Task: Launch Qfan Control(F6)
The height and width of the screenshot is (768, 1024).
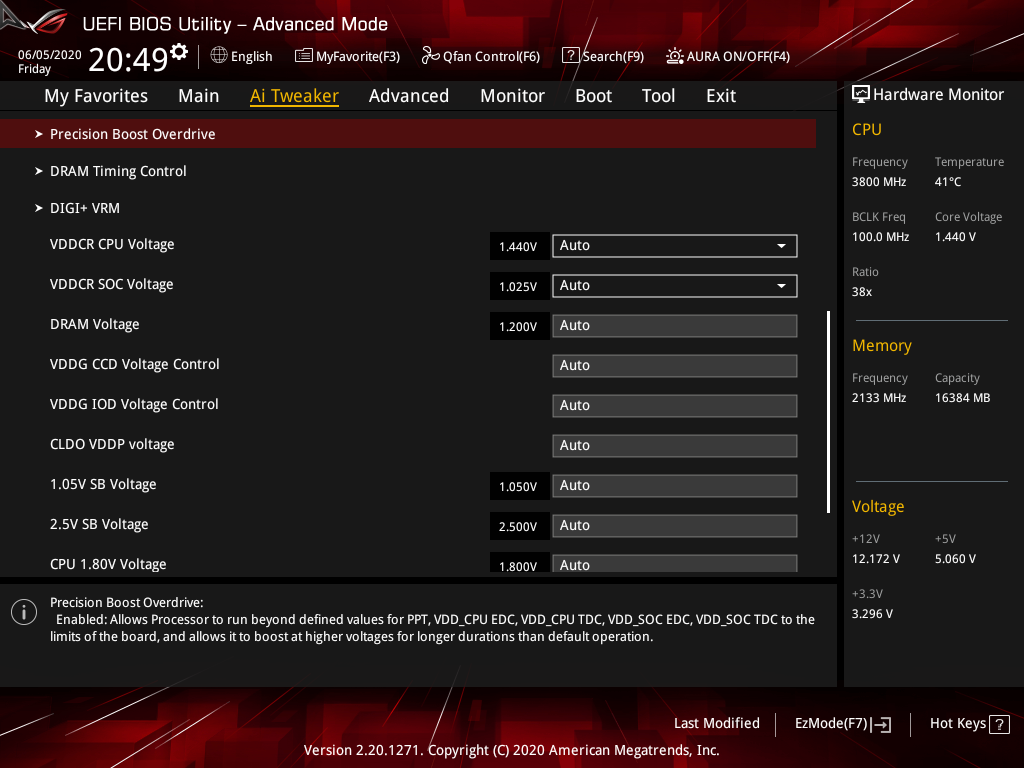Action: [x=481, y=56]
